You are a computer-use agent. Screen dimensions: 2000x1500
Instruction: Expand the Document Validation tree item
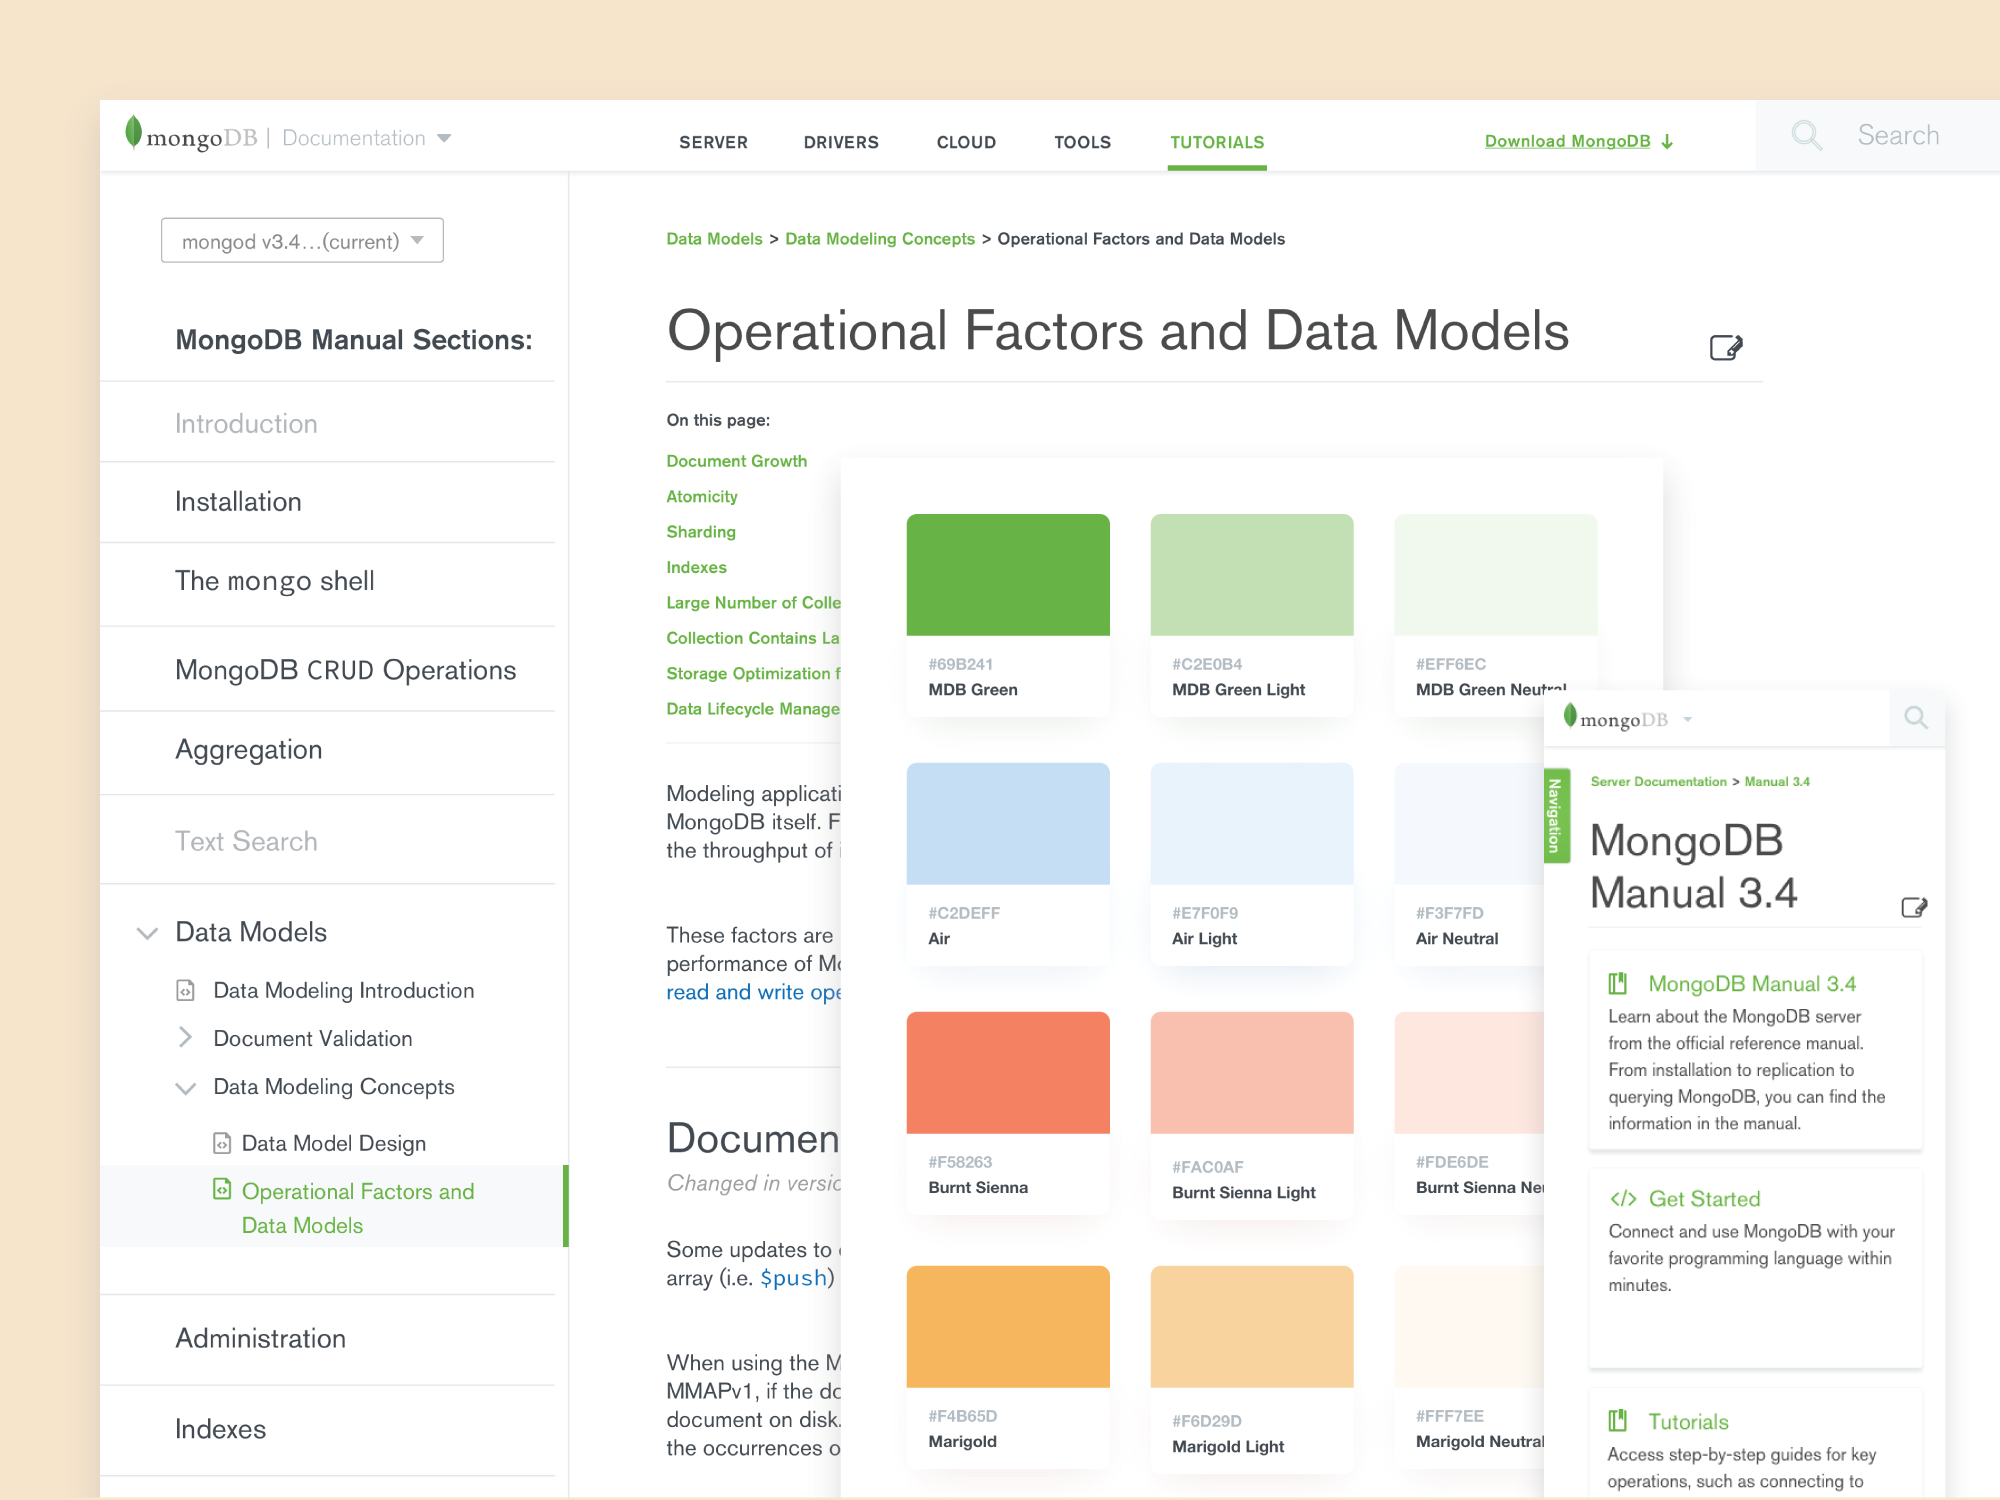(x=185, y=1038)
